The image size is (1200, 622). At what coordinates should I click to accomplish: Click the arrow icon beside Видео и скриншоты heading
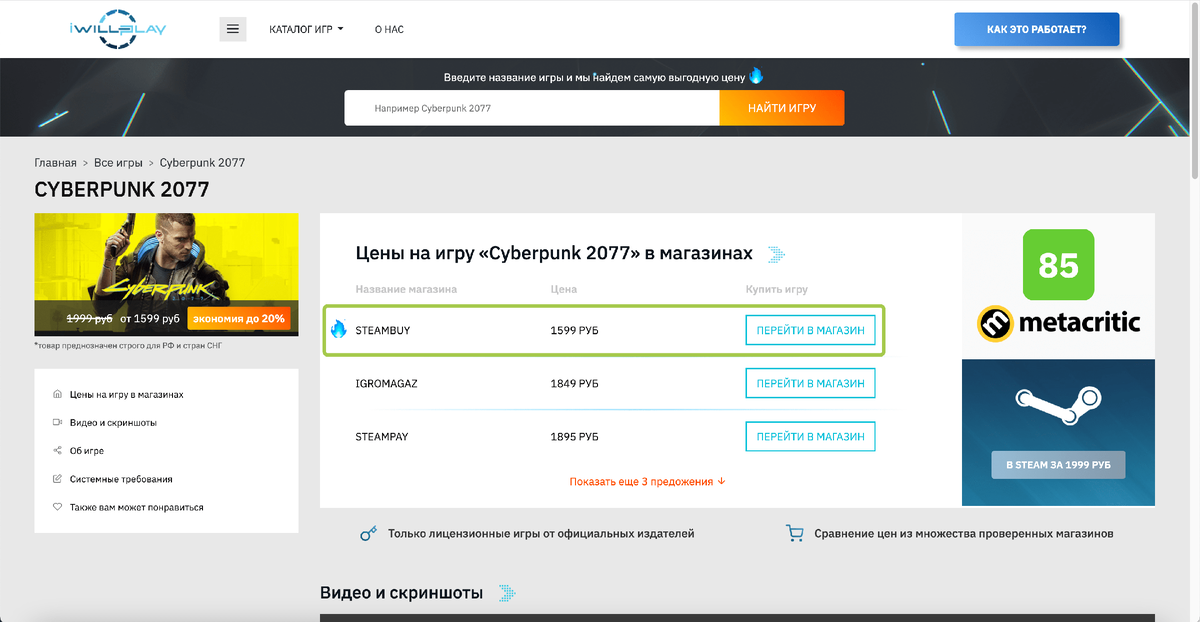[x=508, y=593]
